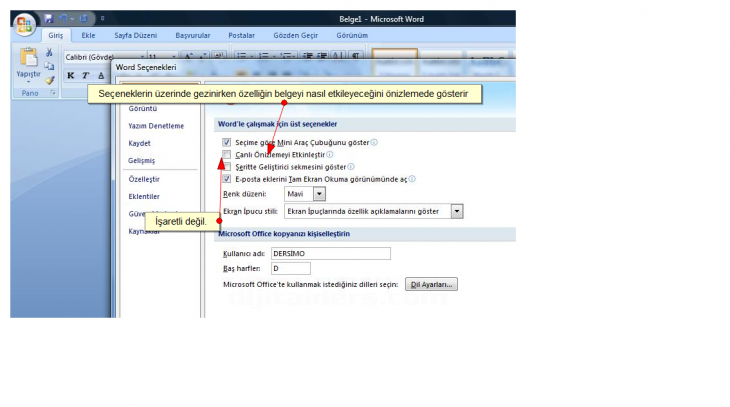Toggle italic with the T button
Image resolution: width=730 pixels, height=407 pixels.
(85, 75)
